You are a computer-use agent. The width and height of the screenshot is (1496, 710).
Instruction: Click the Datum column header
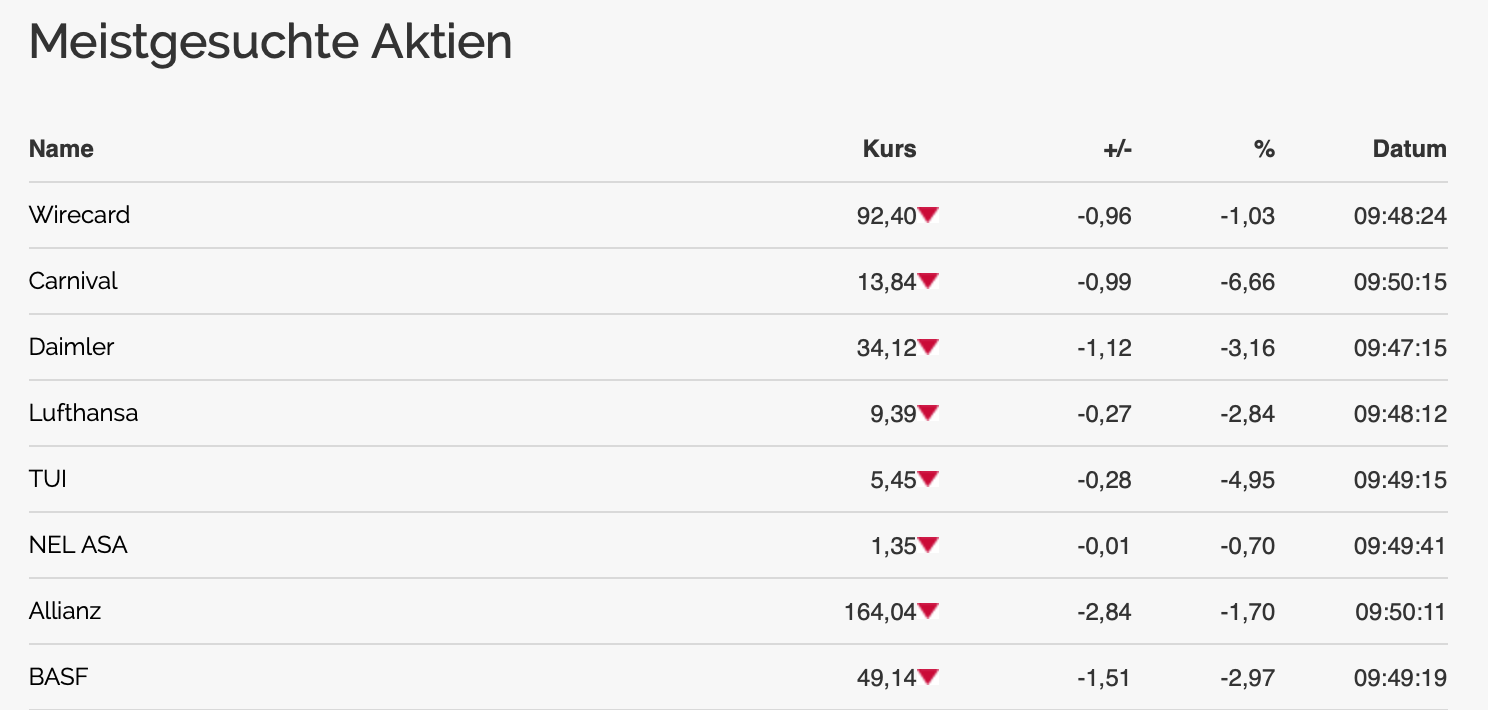[x=1409, y=149]
